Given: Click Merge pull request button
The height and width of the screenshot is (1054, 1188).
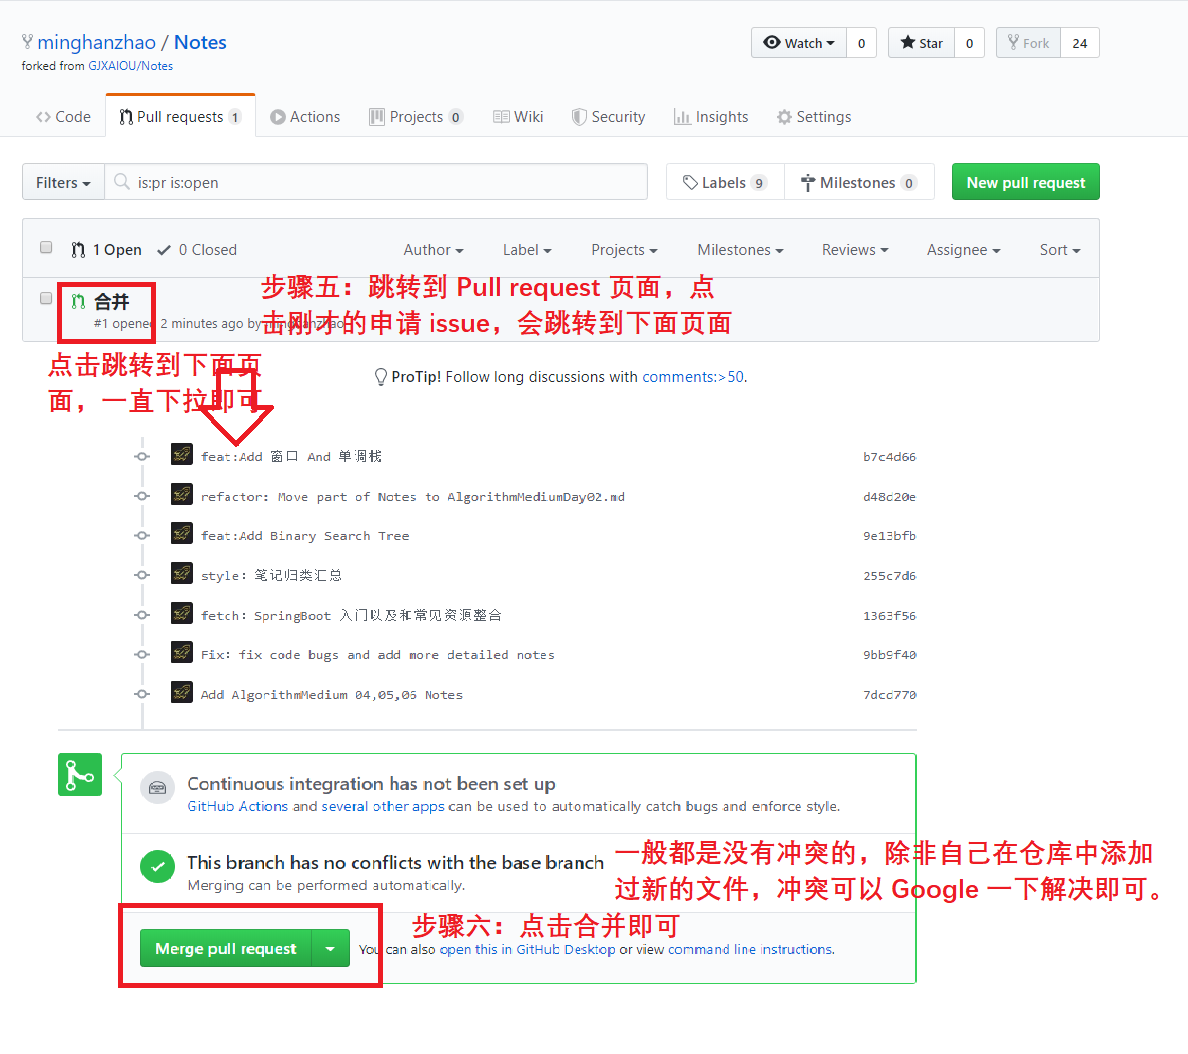Looking at the screenshot, I should point(226,949).
